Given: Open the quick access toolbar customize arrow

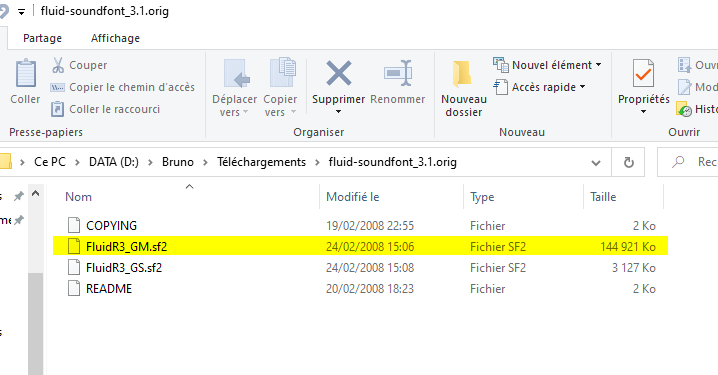Looking at the screenshot, I should coord(21,12).
